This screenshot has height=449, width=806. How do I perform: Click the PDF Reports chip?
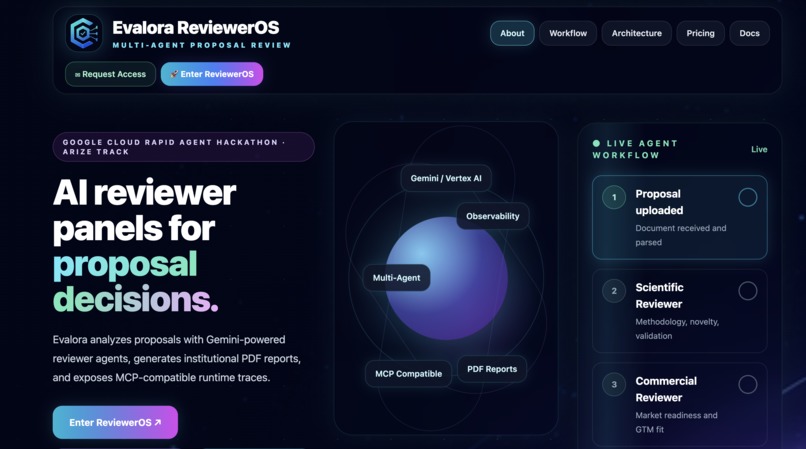coord(492,369)
